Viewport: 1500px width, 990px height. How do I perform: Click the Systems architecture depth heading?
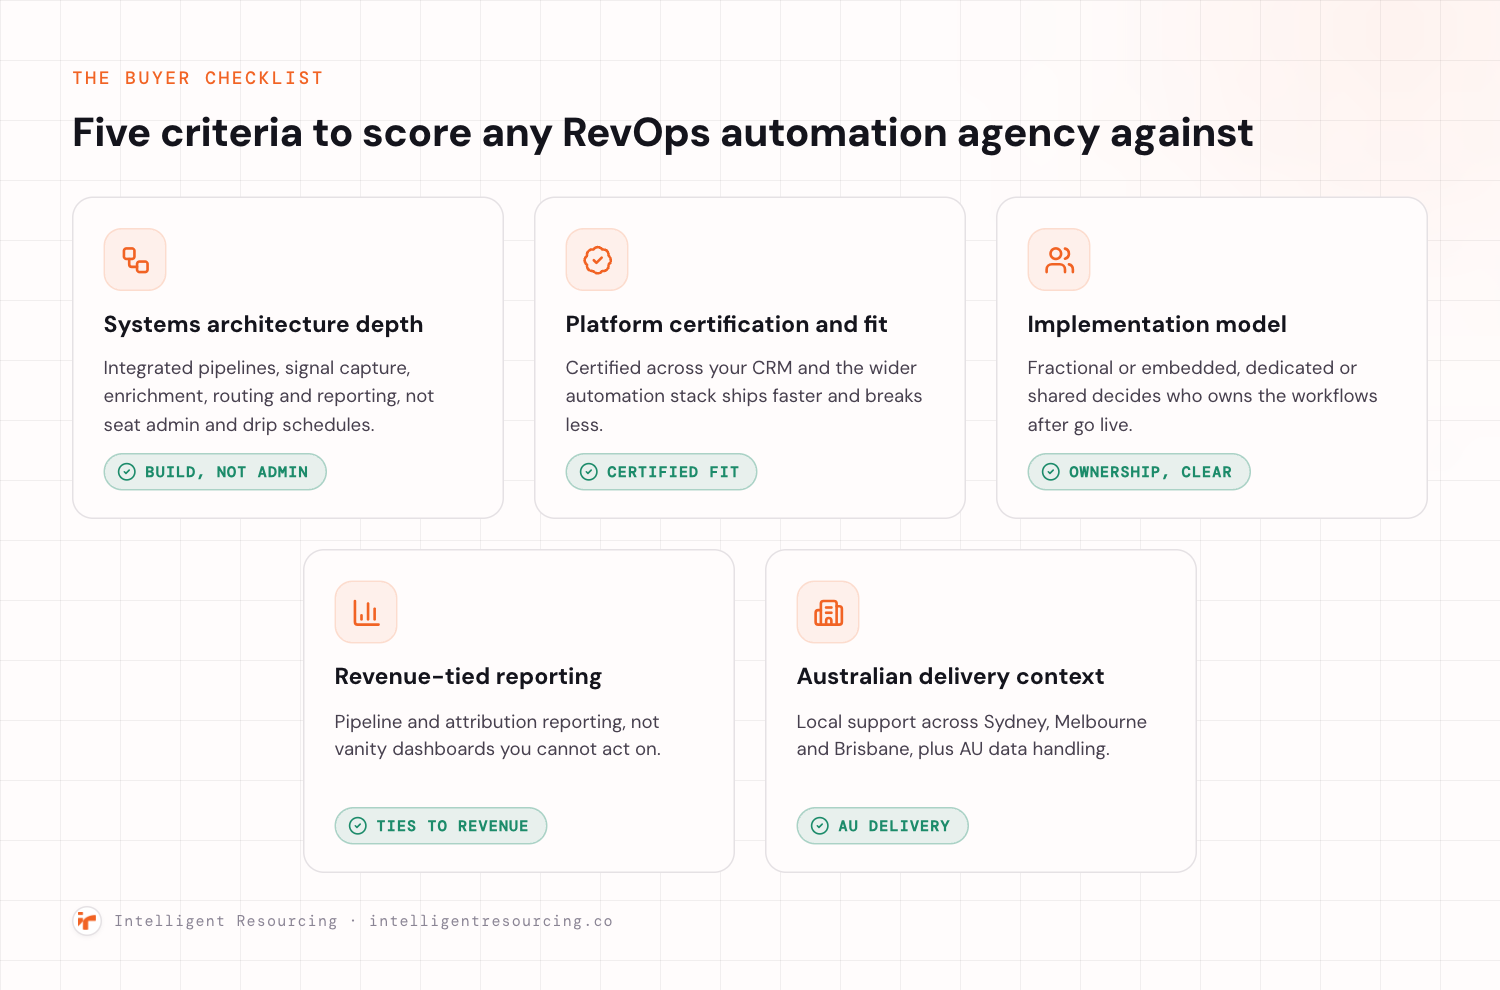pyautogui.click(x=263, y=324)
